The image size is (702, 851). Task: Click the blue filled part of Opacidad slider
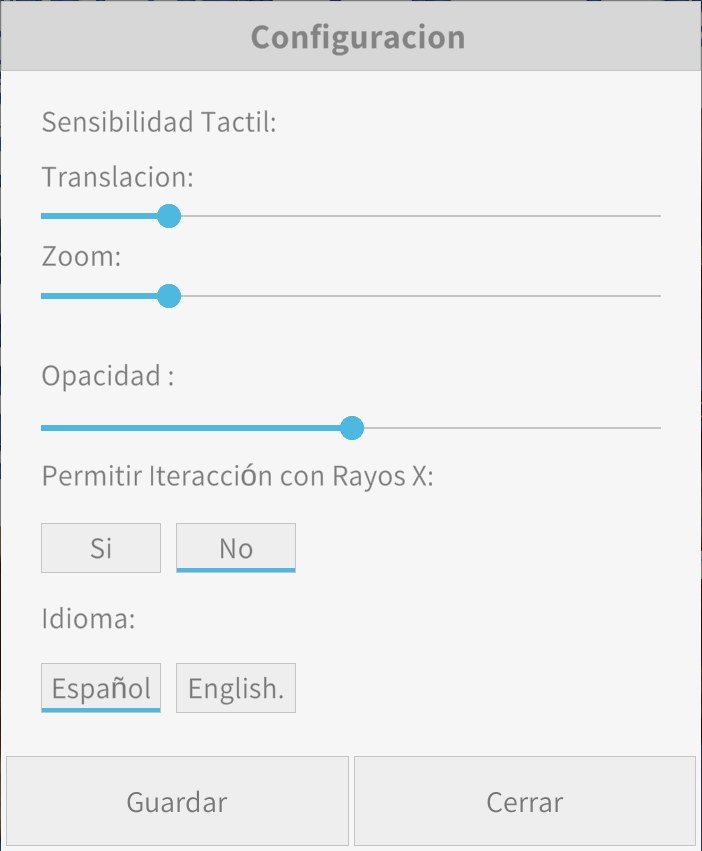tap(190, 428)
